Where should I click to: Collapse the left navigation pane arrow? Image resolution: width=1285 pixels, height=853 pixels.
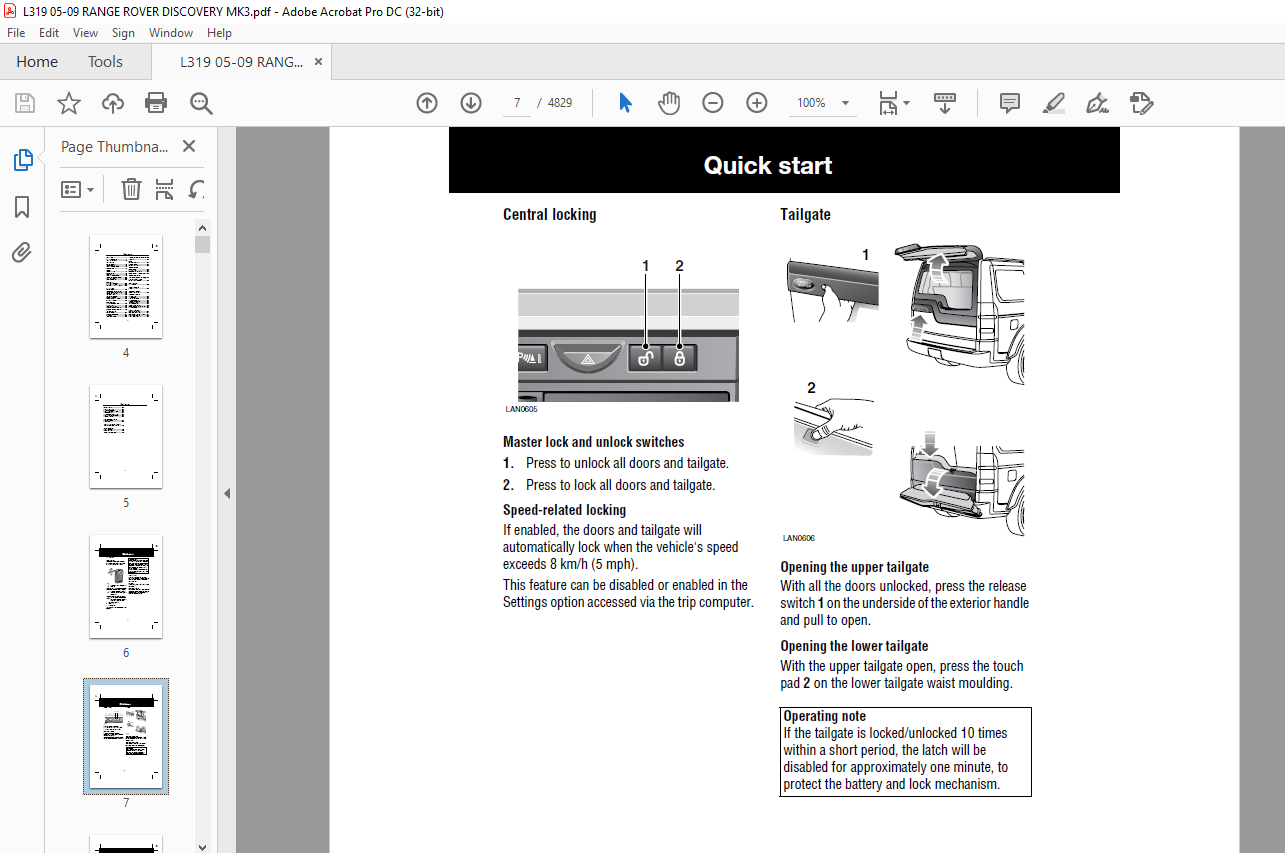pyautogui.click(x=227, y=493)
